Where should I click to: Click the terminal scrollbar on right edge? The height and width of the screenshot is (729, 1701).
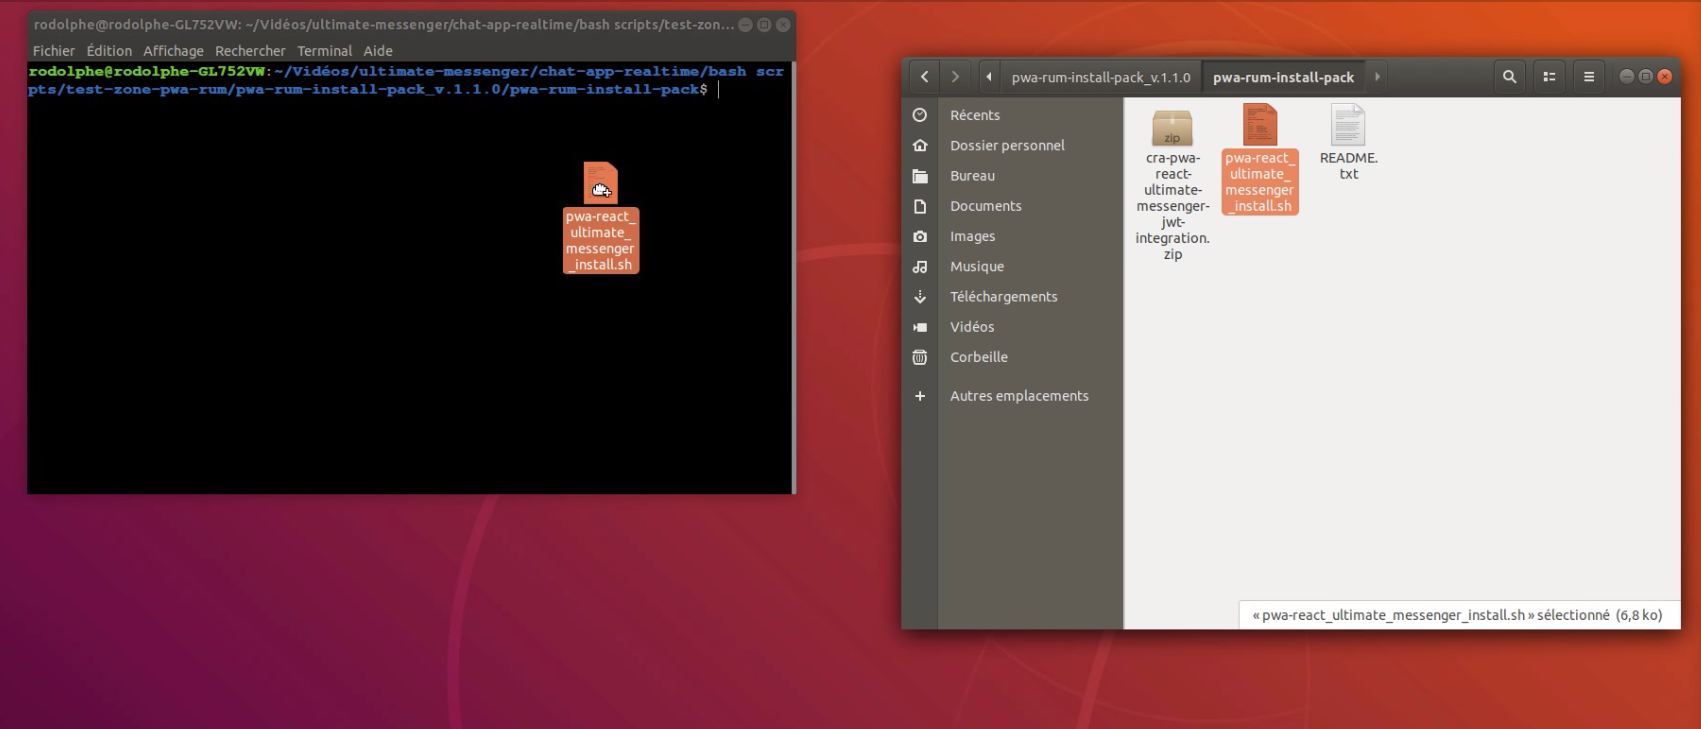tap(794, 280)
